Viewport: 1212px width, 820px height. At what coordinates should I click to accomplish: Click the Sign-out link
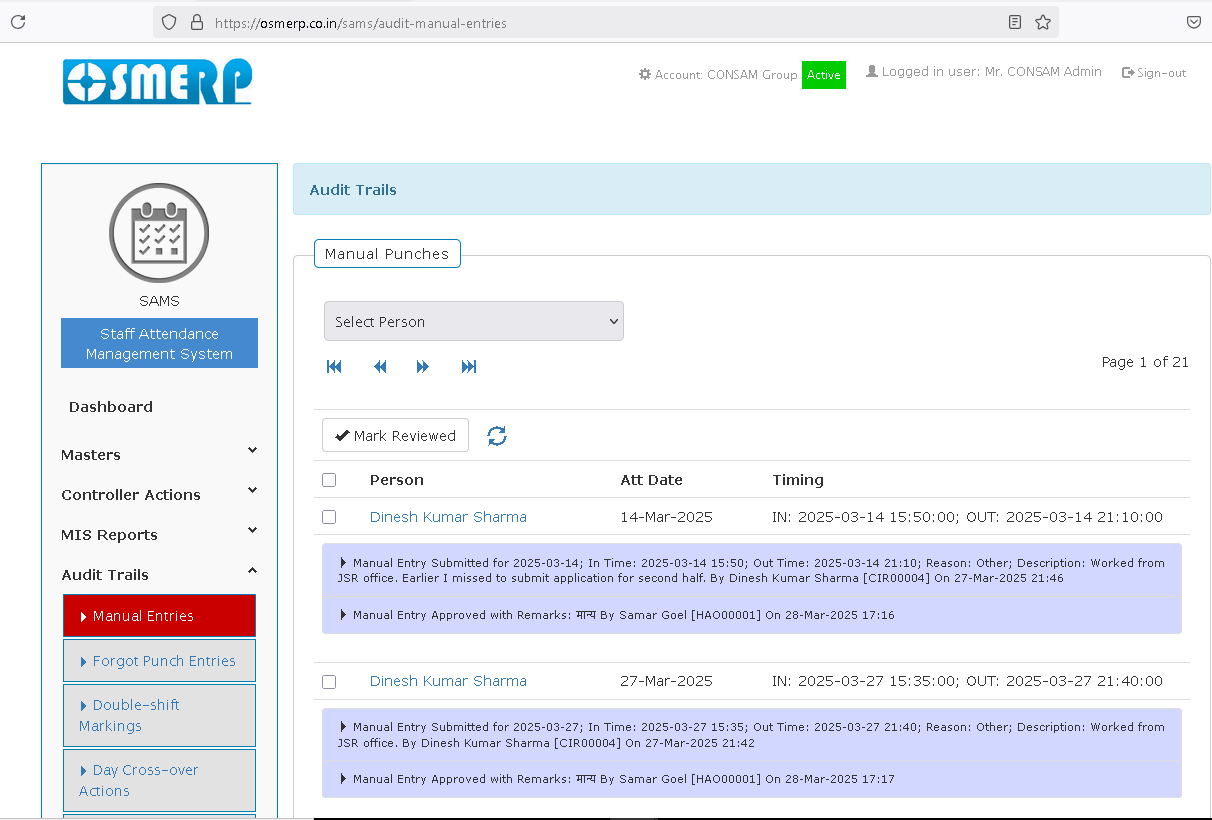tap(1154, 73)
